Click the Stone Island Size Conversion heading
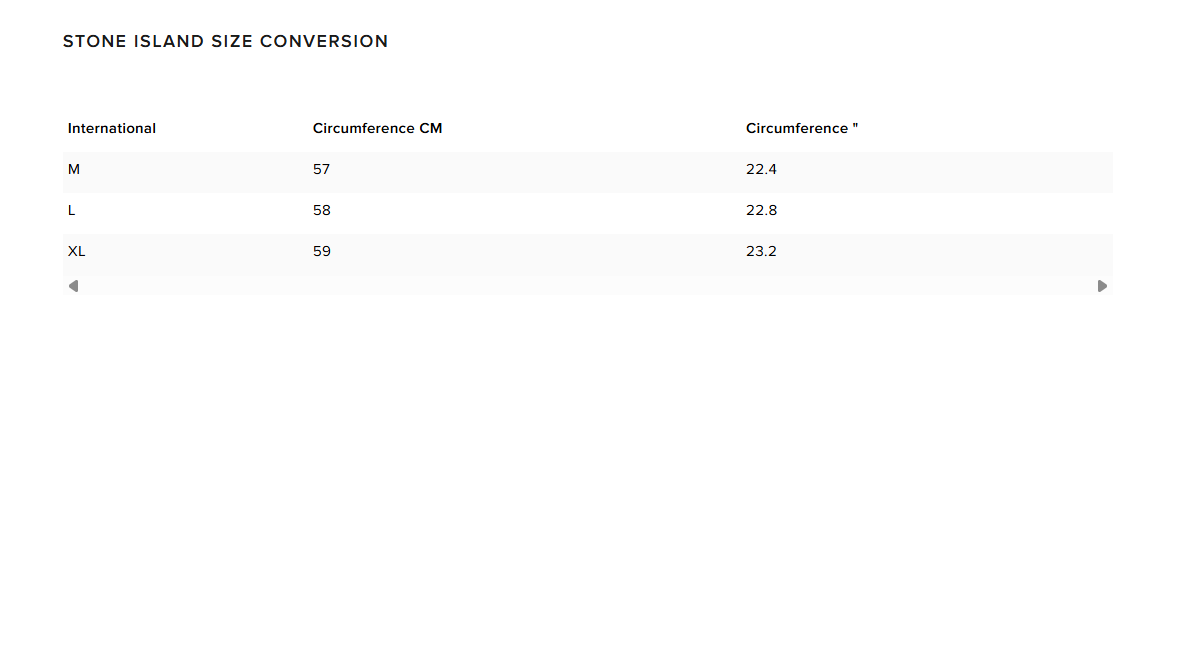 click(x=225, y=41)
